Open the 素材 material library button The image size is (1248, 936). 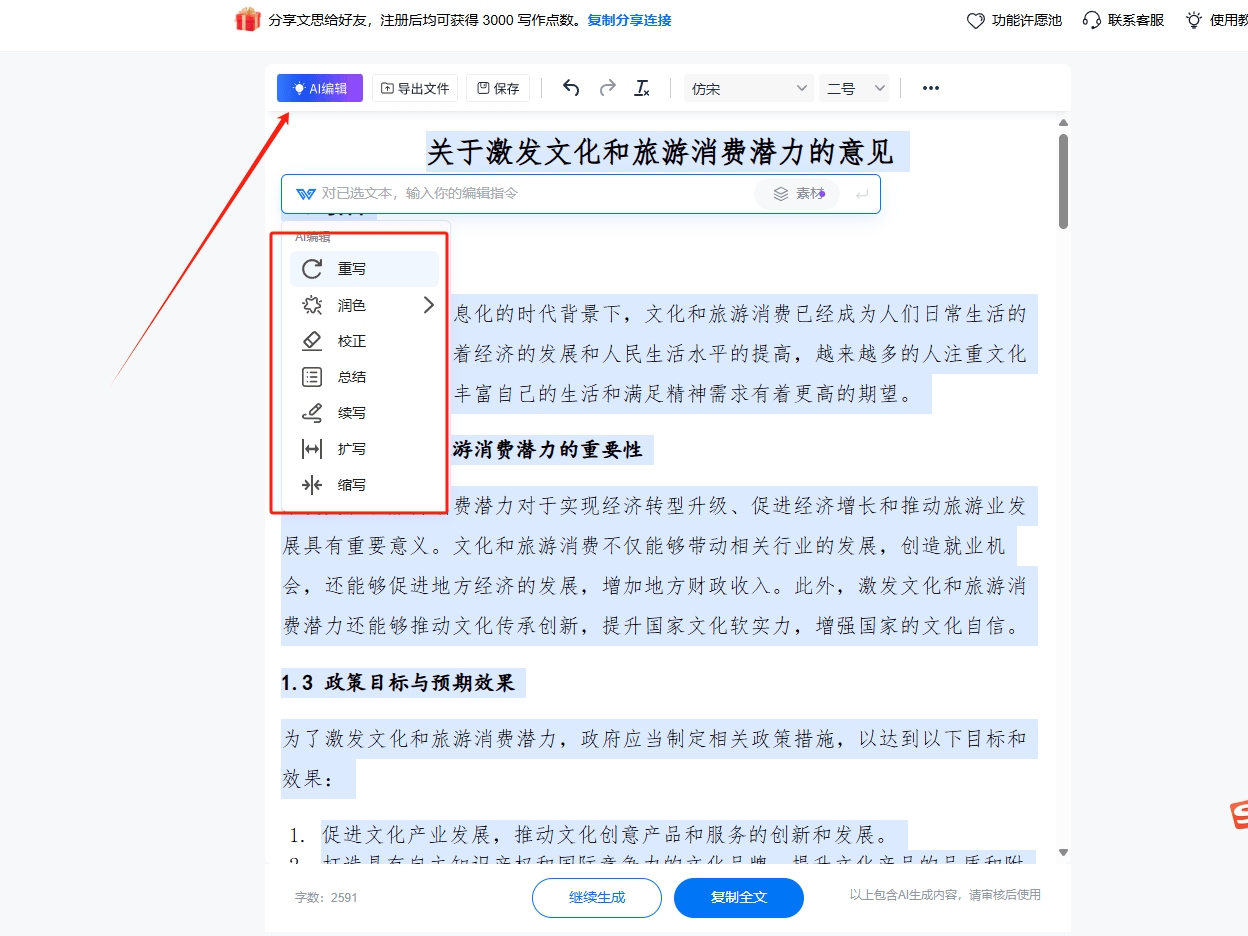(797, 193)
